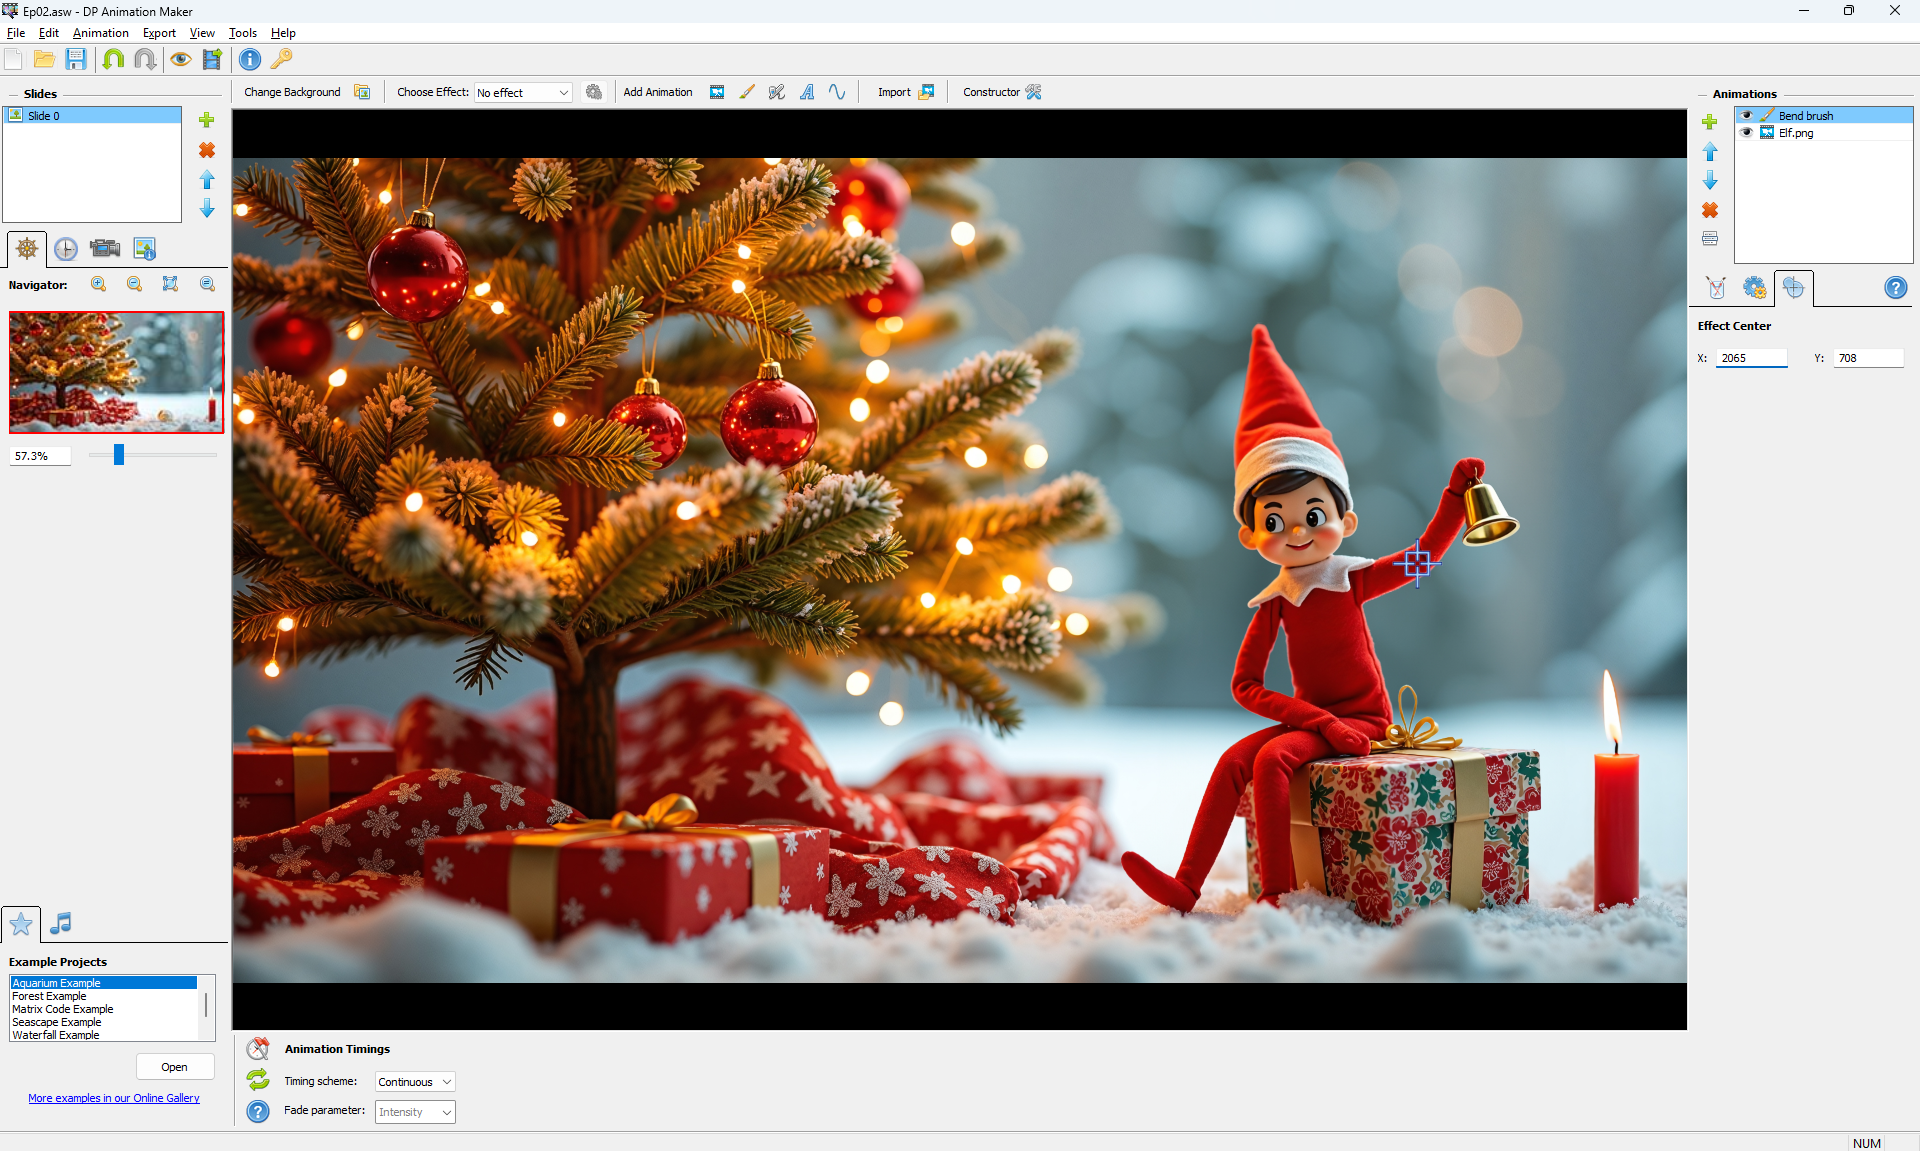1920x1151 pixels.
Task: Open the Export menu
Action: click(159, 33)
